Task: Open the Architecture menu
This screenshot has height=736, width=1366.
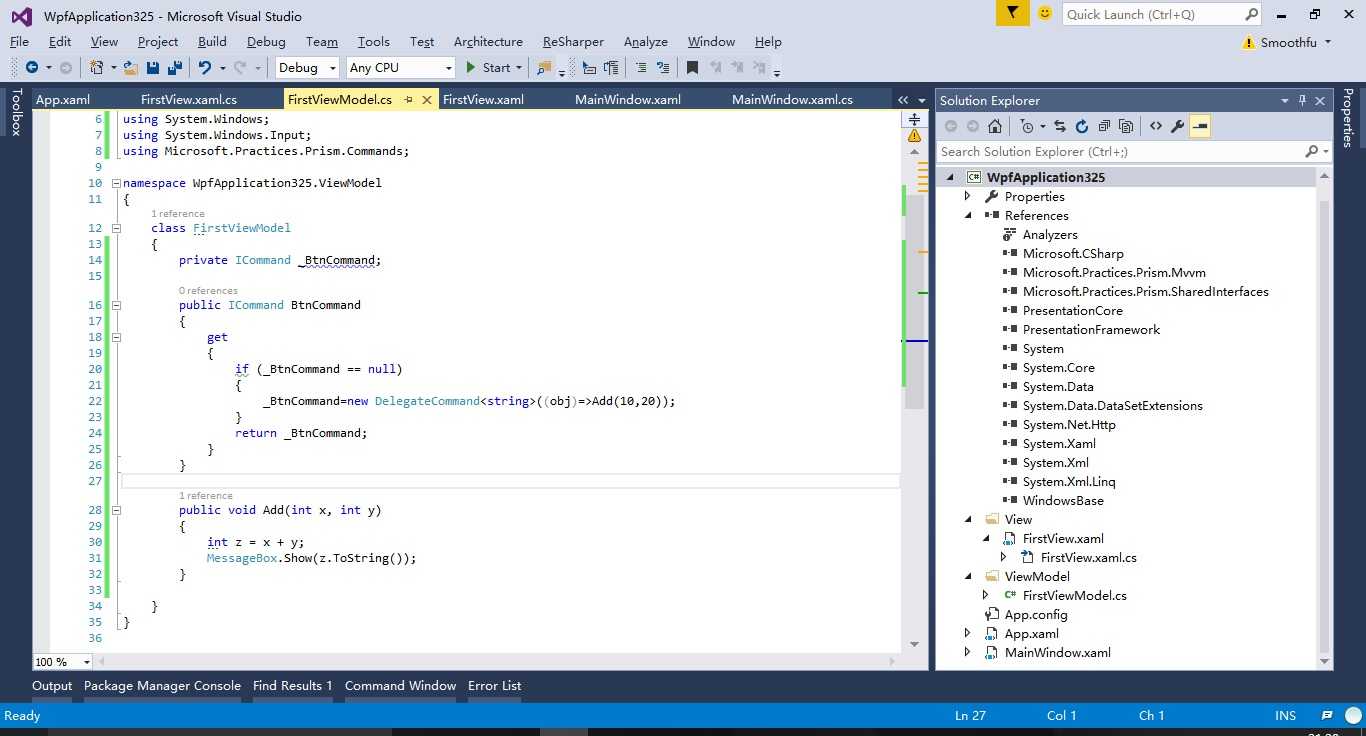Action: 488,42
